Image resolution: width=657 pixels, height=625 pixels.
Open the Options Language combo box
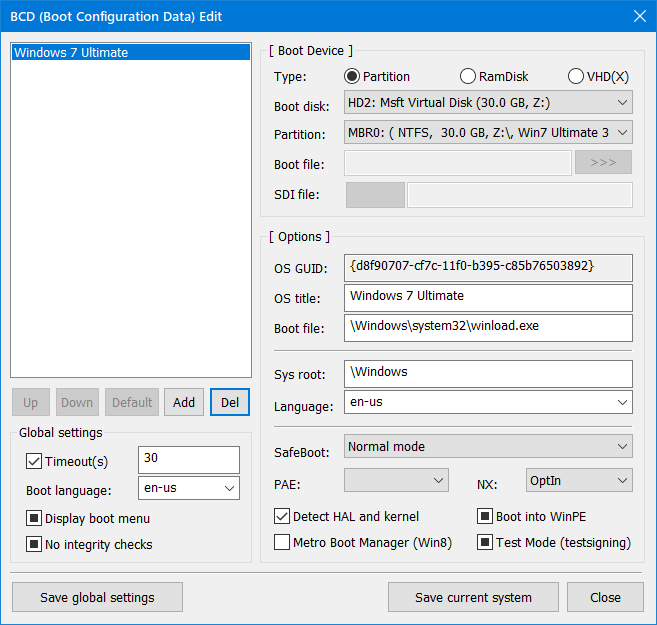tap(488, 402)
